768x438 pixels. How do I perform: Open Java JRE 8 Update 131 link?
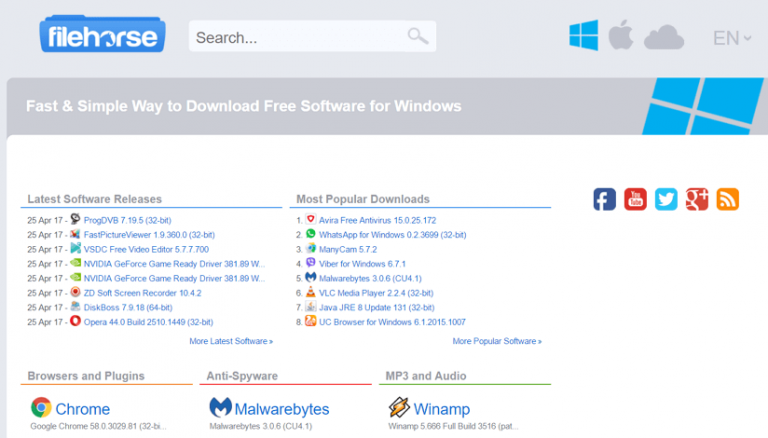click(377, 308)
